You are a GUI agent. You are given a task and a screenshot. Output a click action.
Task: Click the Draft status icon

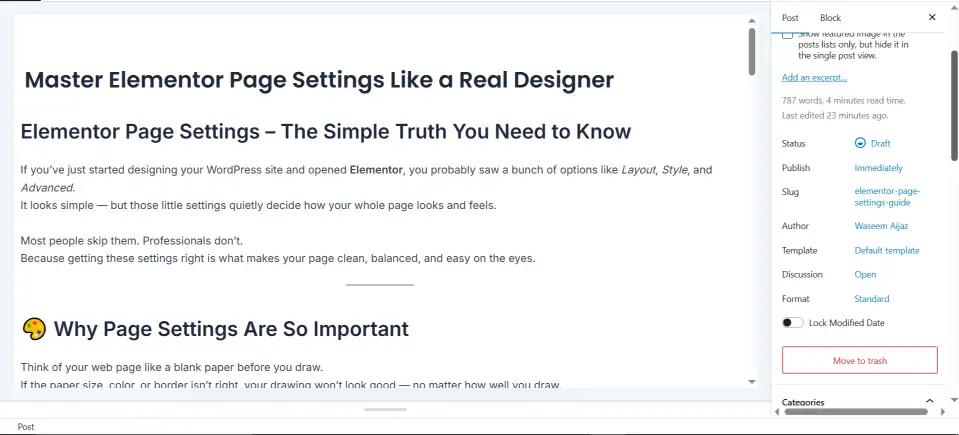(x=860, y=144)
